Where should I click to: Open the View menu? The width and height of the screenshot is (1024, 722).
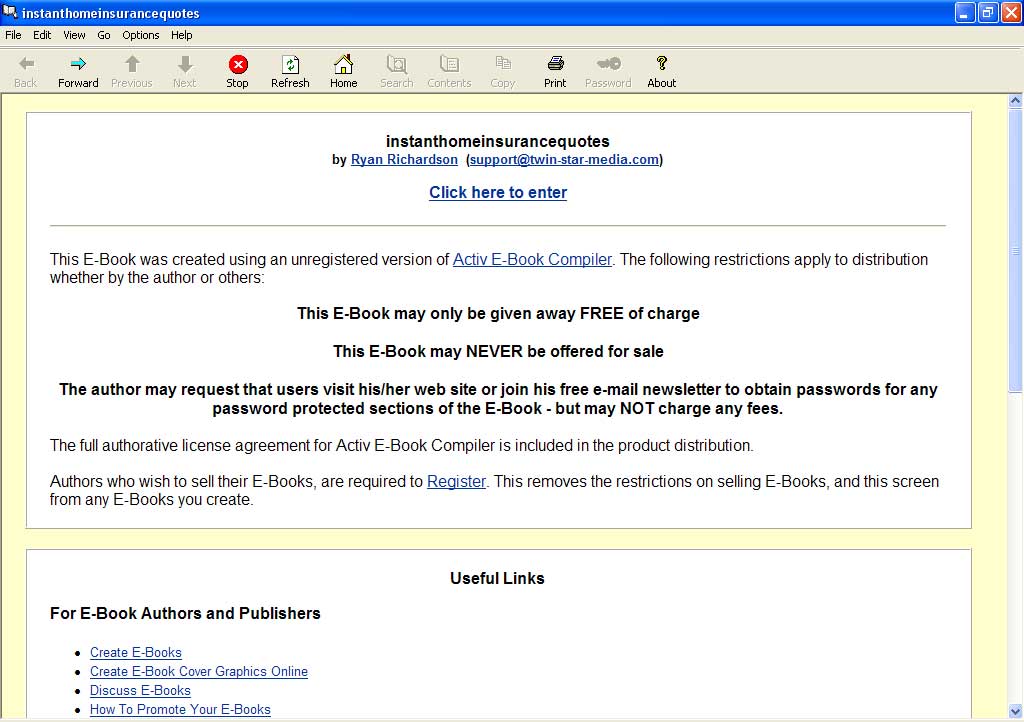point(74,35)
